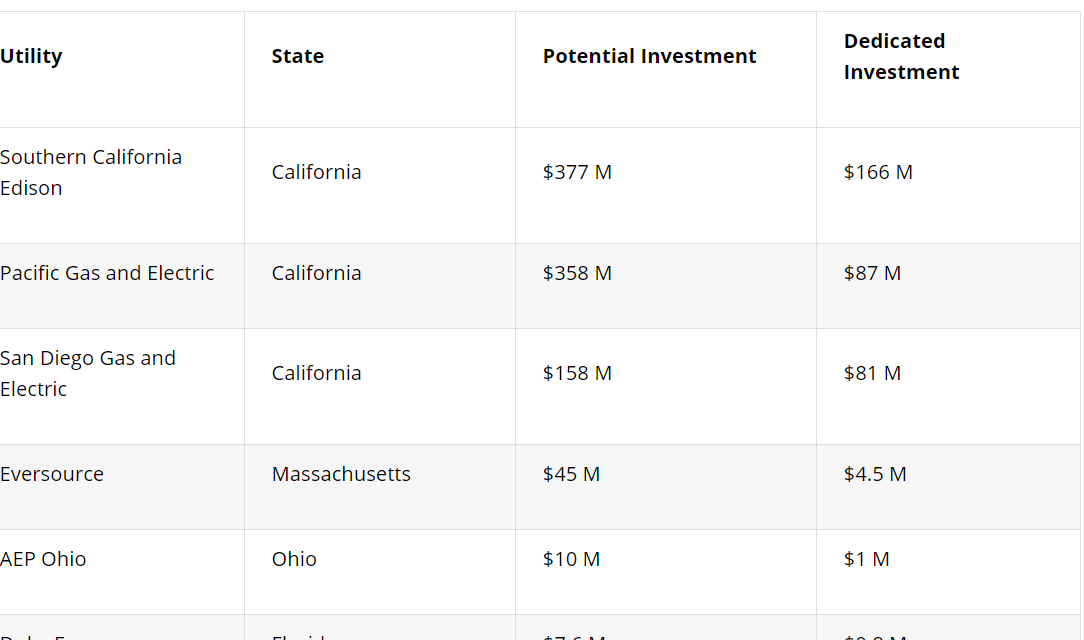The height and width of the screenshot is (640, 1084).
Task: Select the $81 M dedicated investment value
Action: coord(872,374)
